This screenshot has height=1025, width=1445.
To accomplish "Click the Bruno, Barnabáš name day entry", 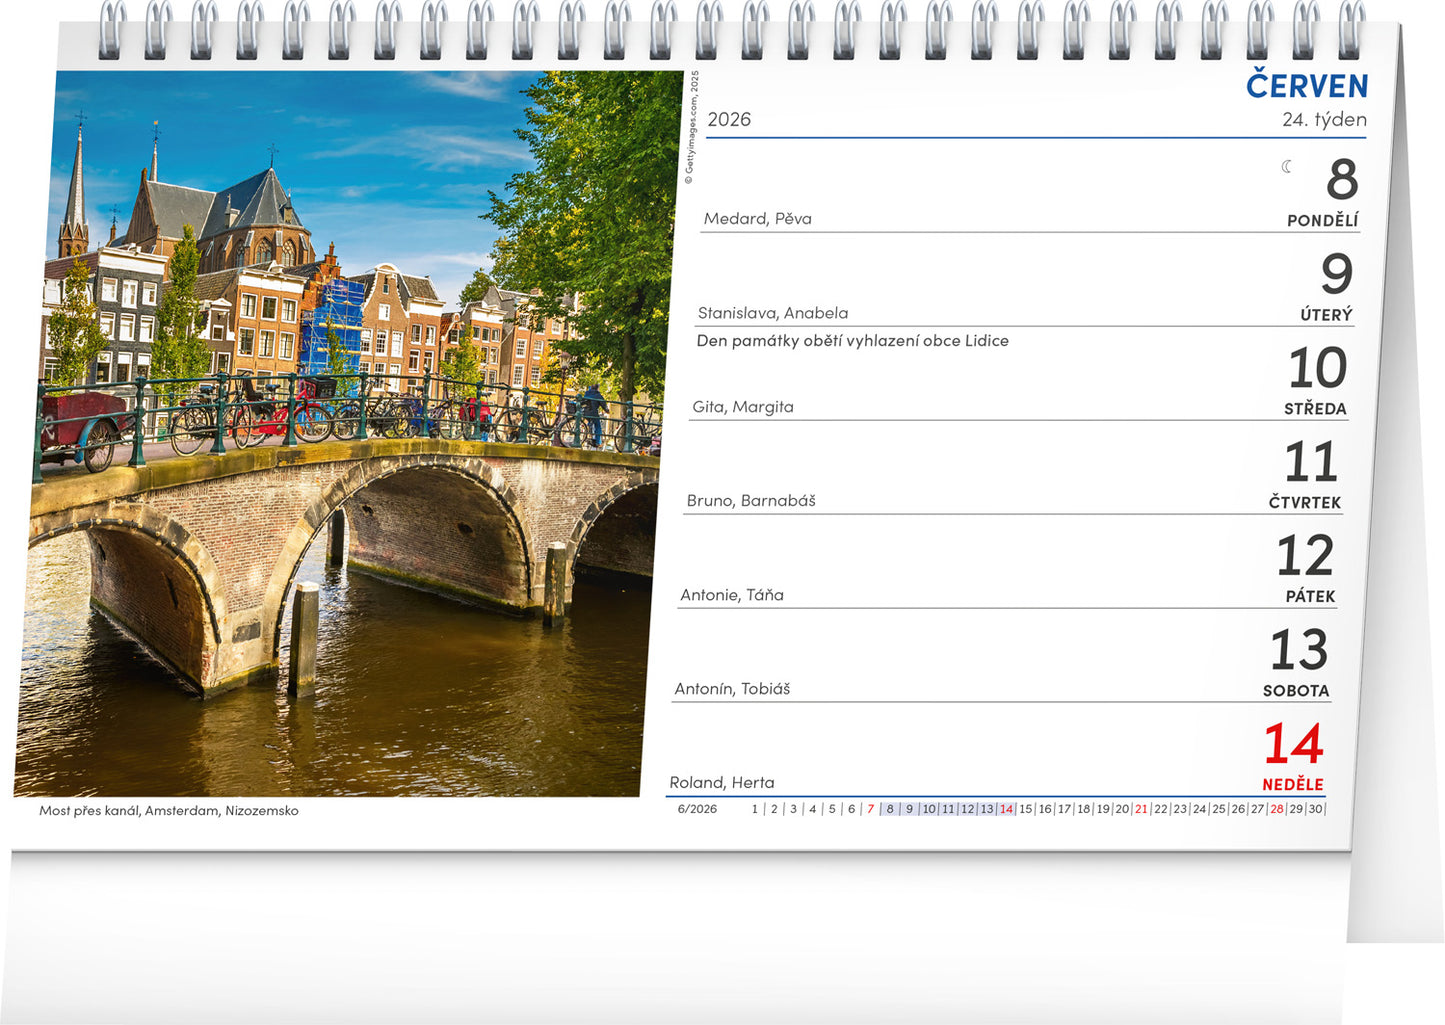I will [x=751, y=501].
